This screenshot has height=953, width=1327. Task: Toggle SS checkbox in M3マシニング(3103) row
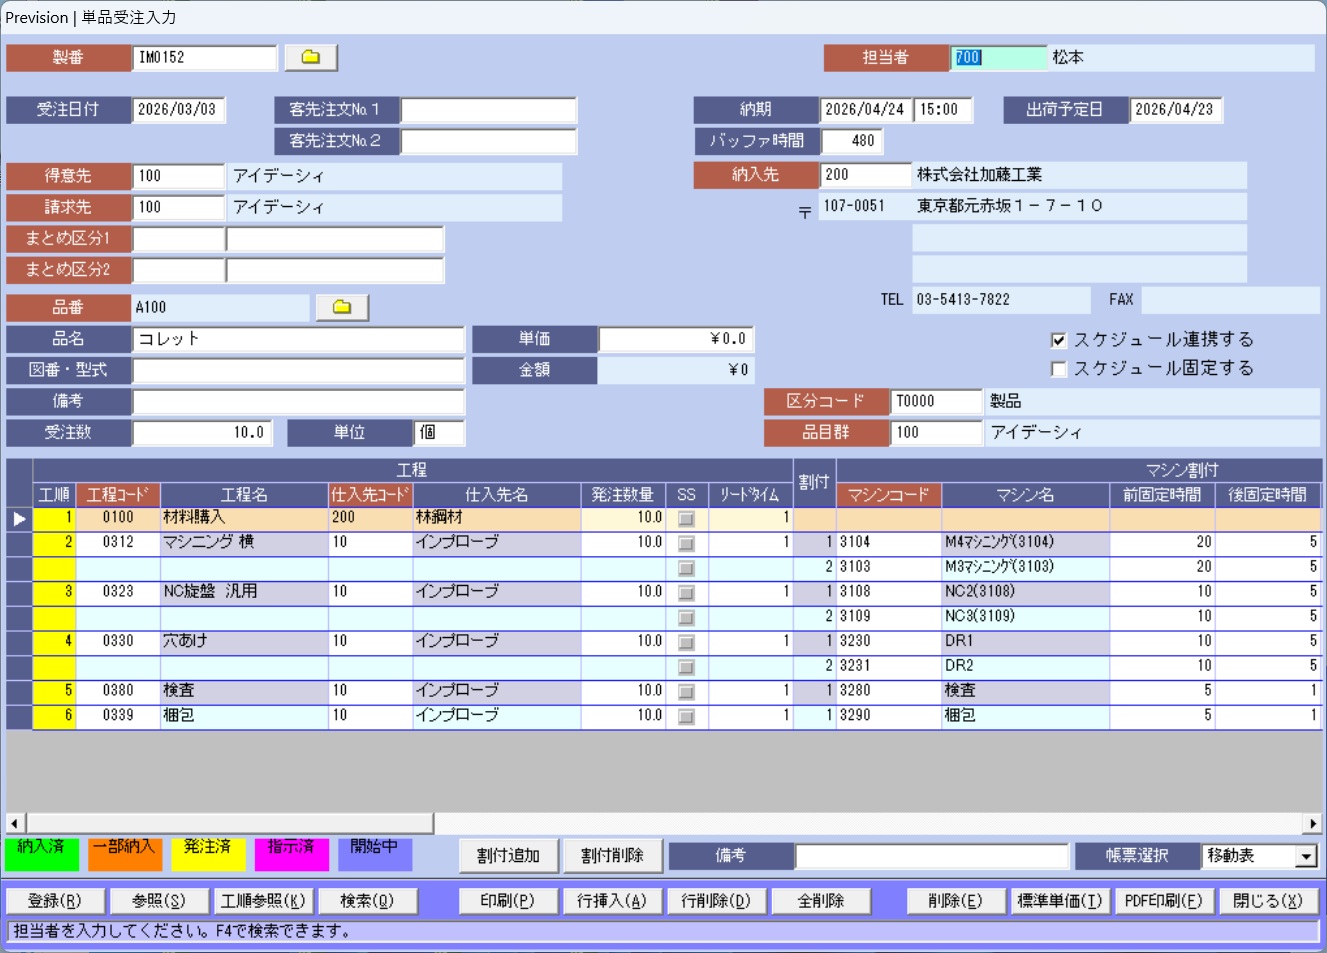(686, 568)
